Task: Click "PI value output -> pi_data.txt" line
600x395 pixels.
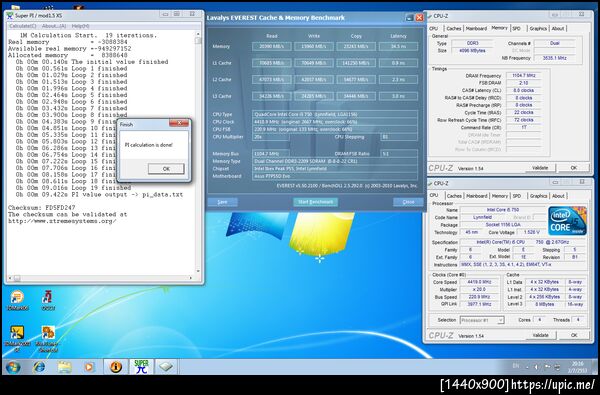Action: pos(127,194)
